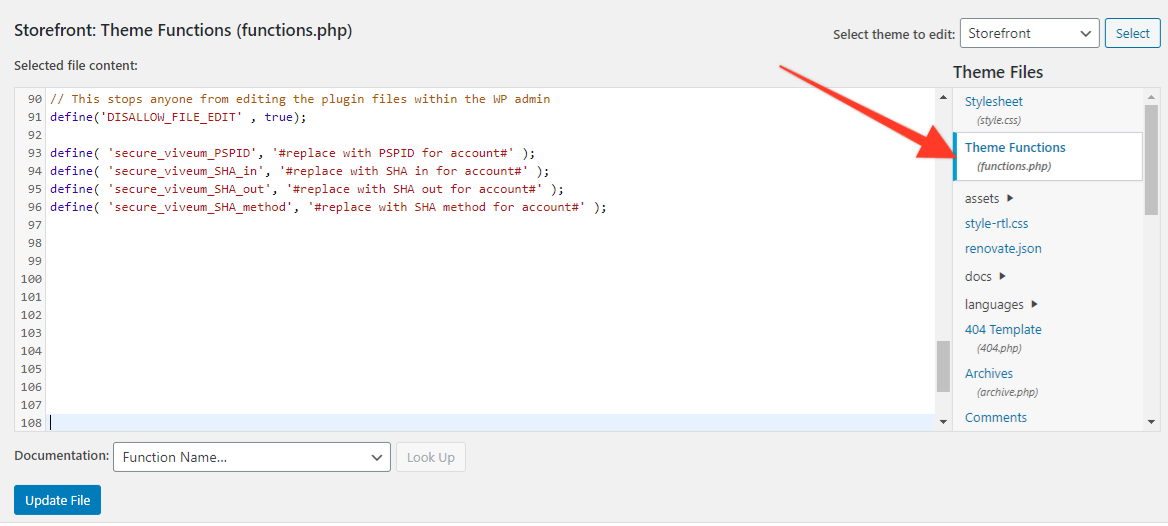Open the Comments file

996,417
